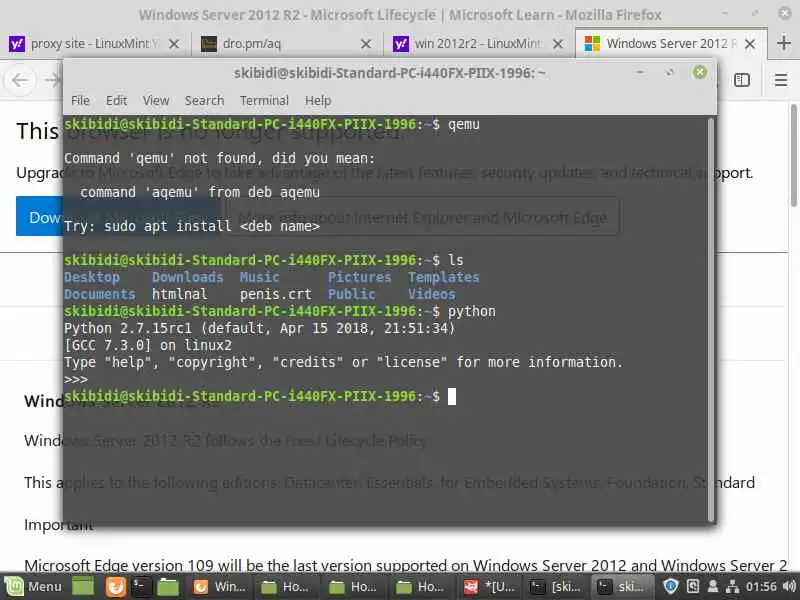Viewport: 800px width, 600px height.
Task: Click the Microsoft logo favicon on active tab
Action: 592,44
